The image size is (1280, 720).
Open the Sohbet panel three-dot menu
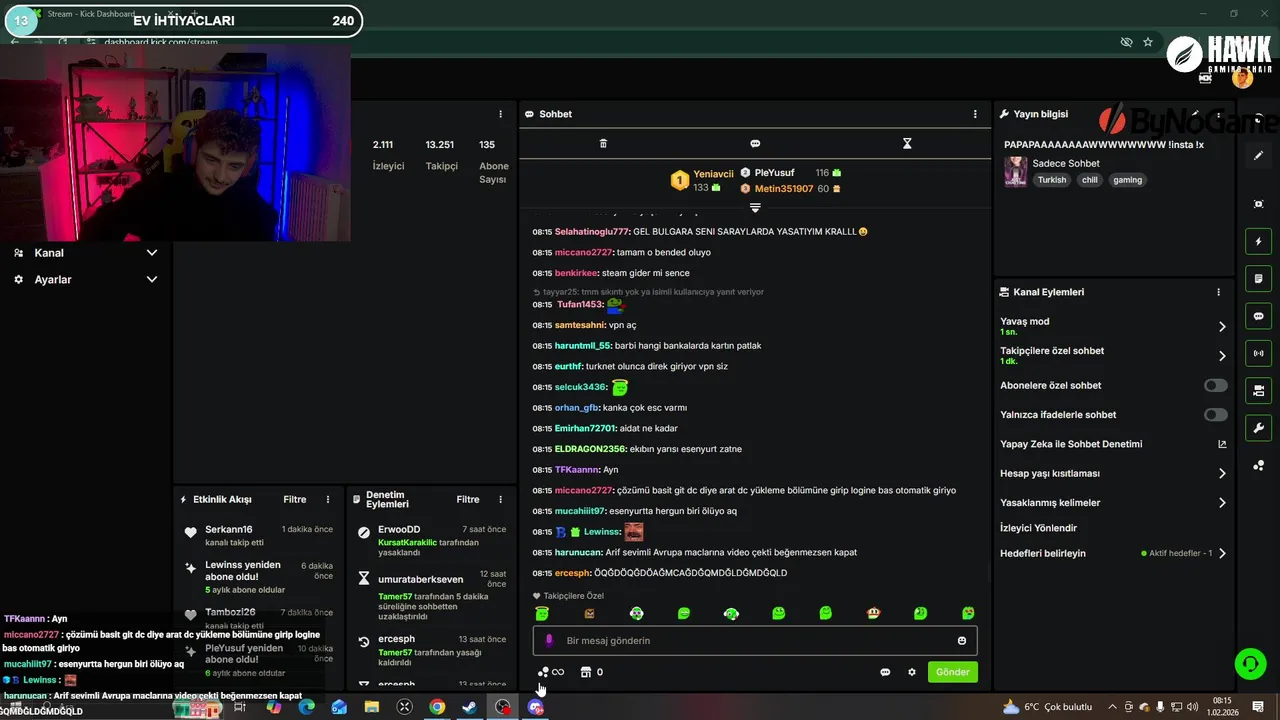tap(975, 114)
